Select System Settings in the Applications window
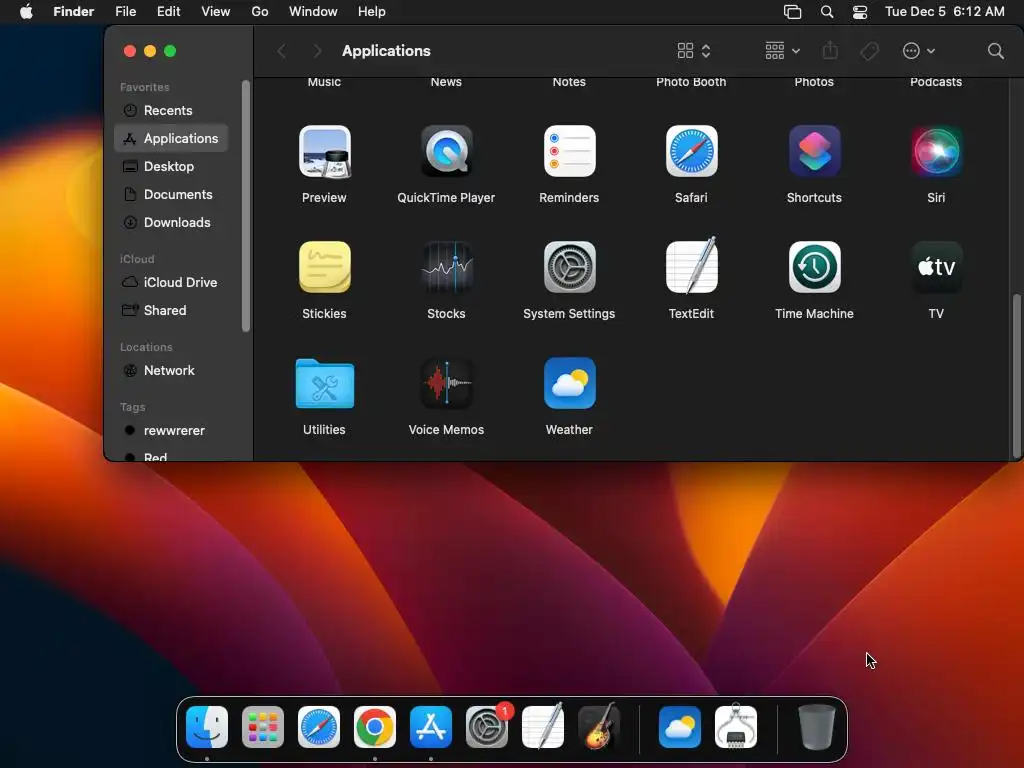1024x768 pixels. (569, 267)
